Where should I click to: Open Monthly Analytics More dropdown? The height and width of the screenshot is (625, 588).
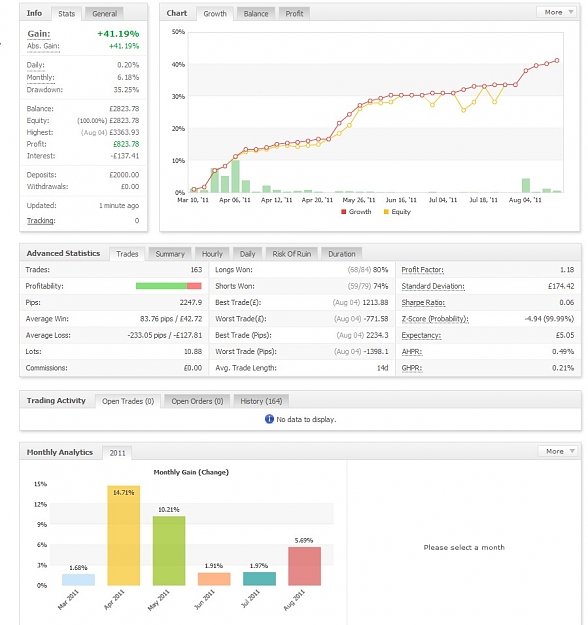click(x=558, y=451)
